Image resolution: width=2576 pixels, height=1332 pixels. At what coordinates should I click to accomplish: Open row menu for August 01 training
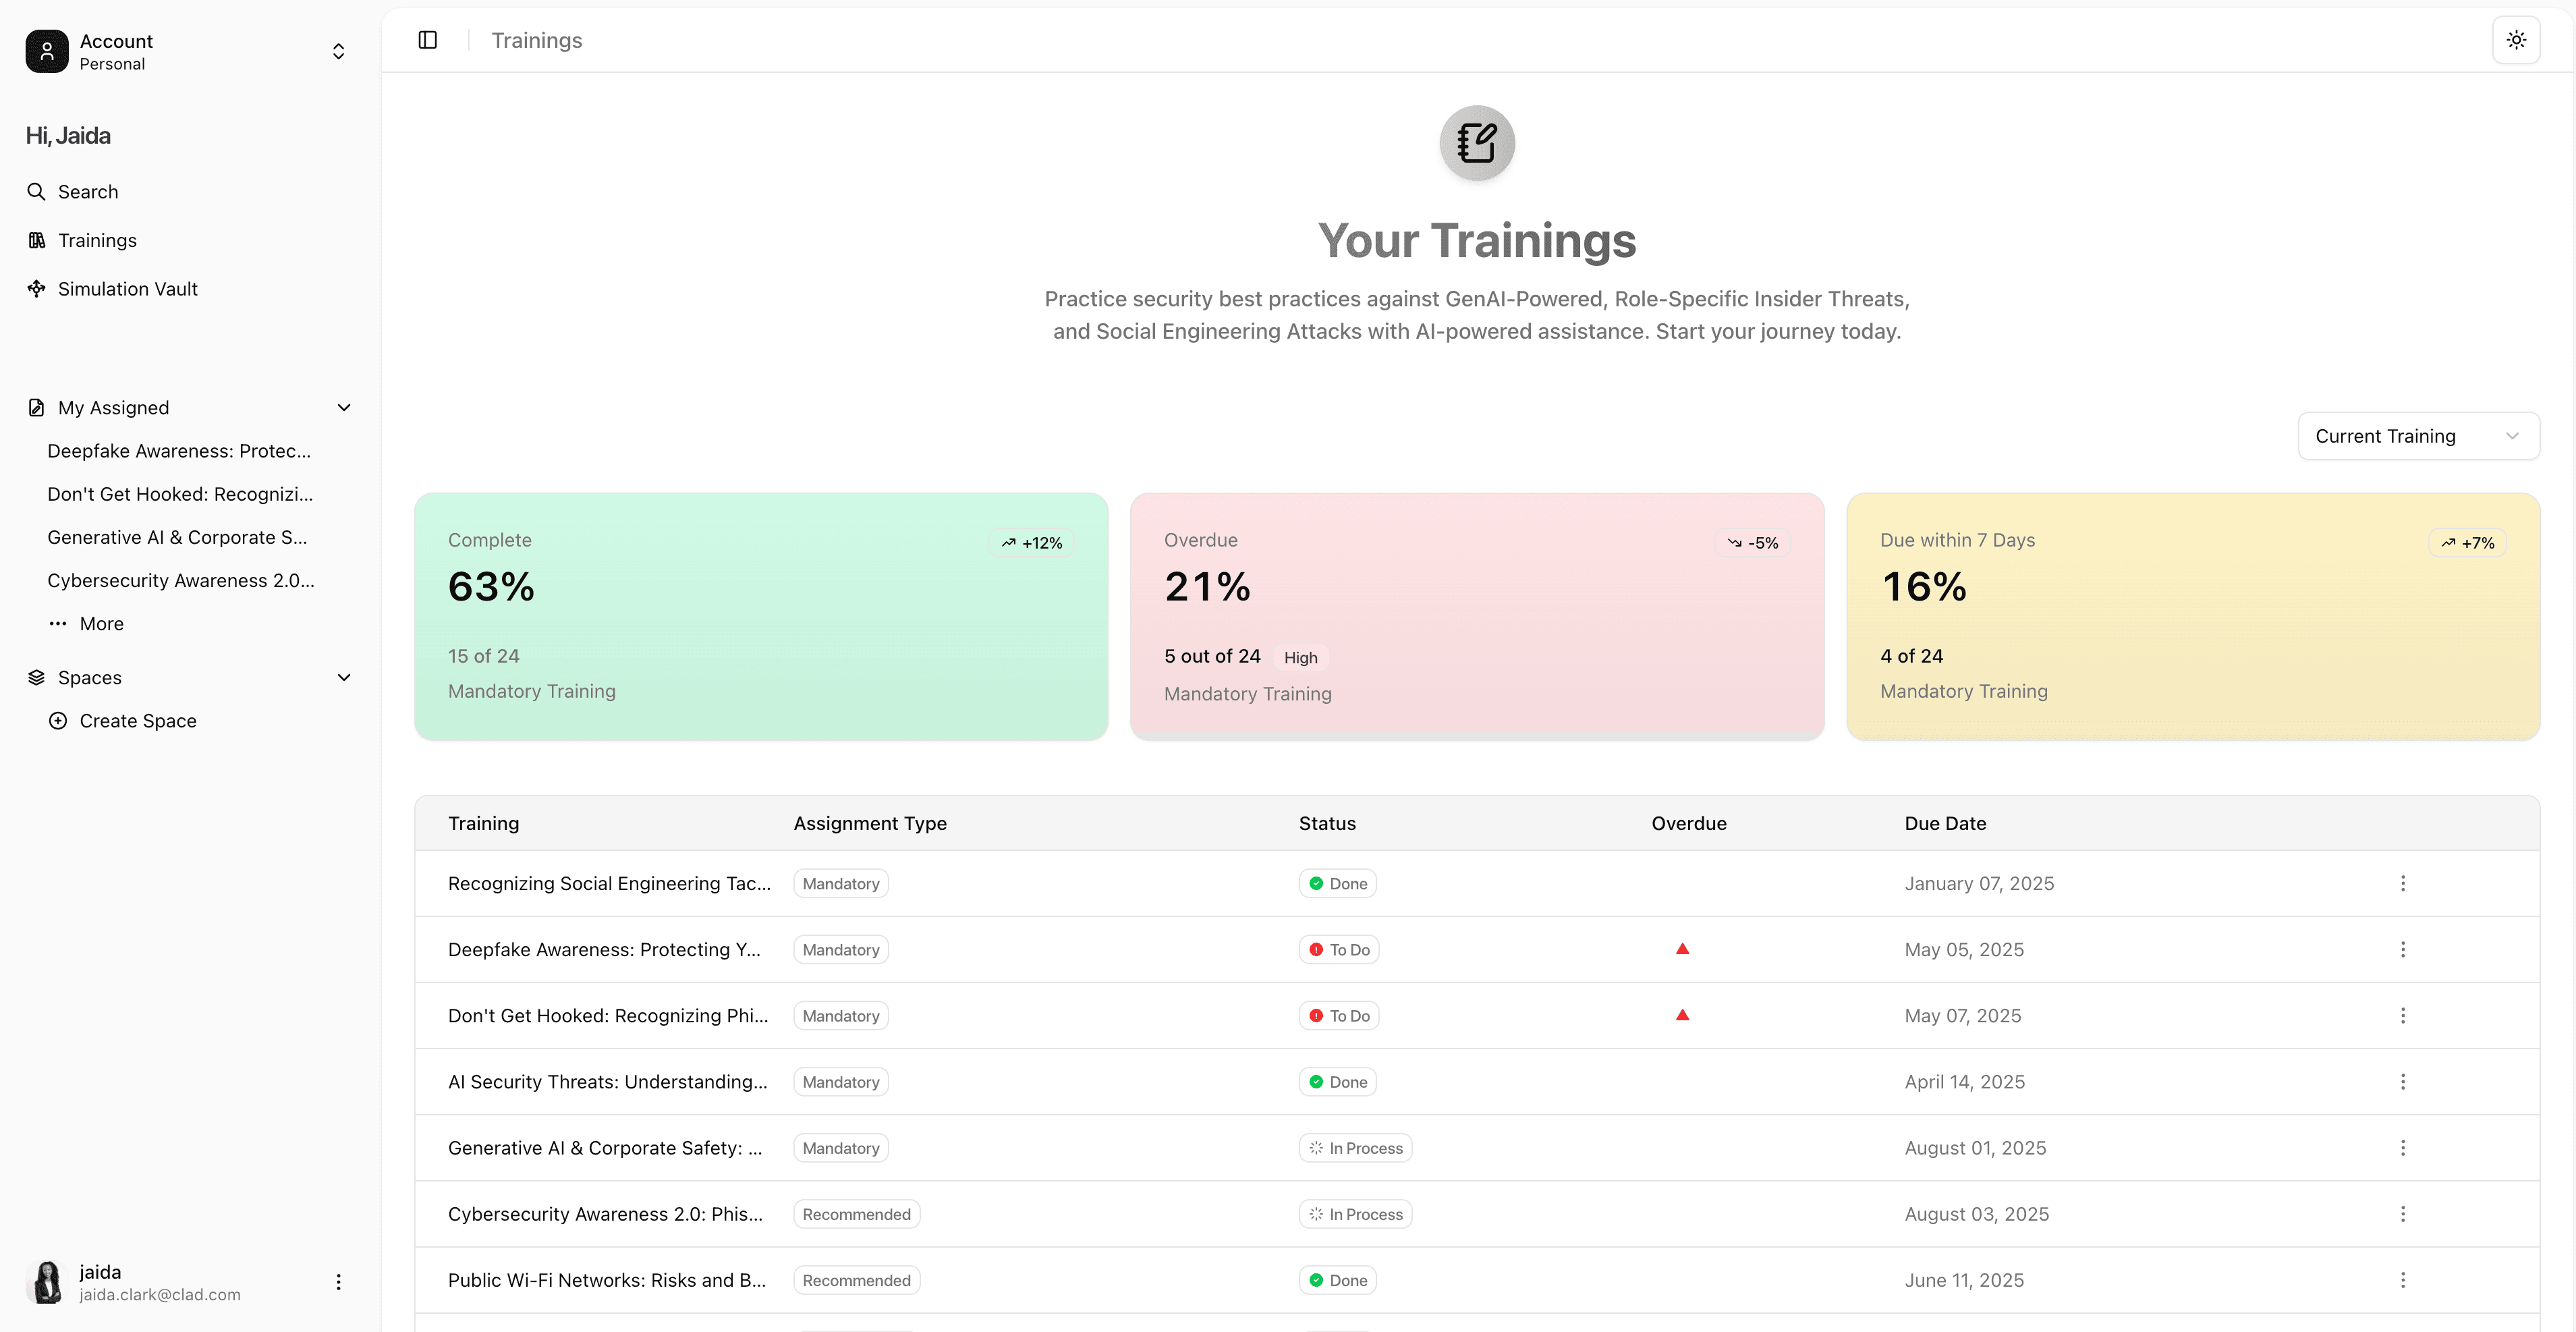coord(2402,1148)
